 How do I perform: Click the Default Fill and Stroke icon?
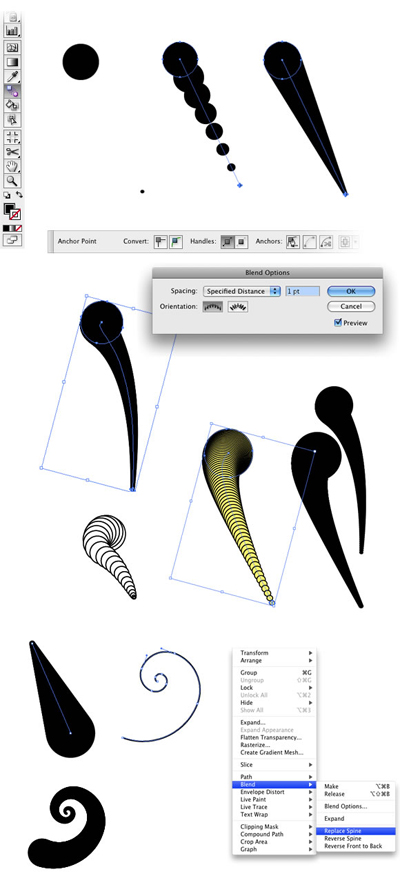pos(7,196)
